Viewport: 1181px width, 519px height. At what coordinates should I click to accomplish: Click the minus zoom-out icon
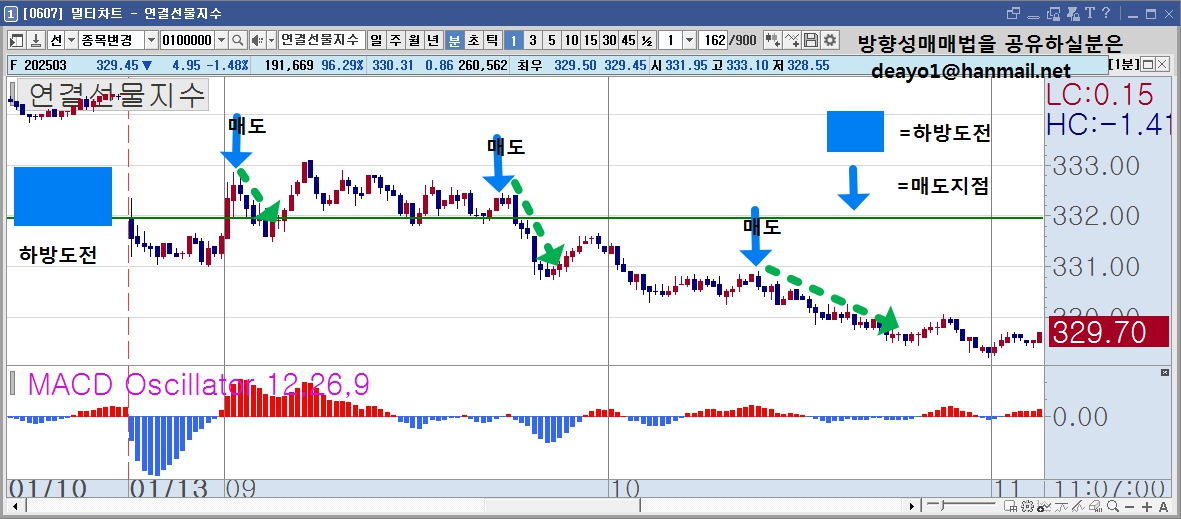tap(1130, 506)
